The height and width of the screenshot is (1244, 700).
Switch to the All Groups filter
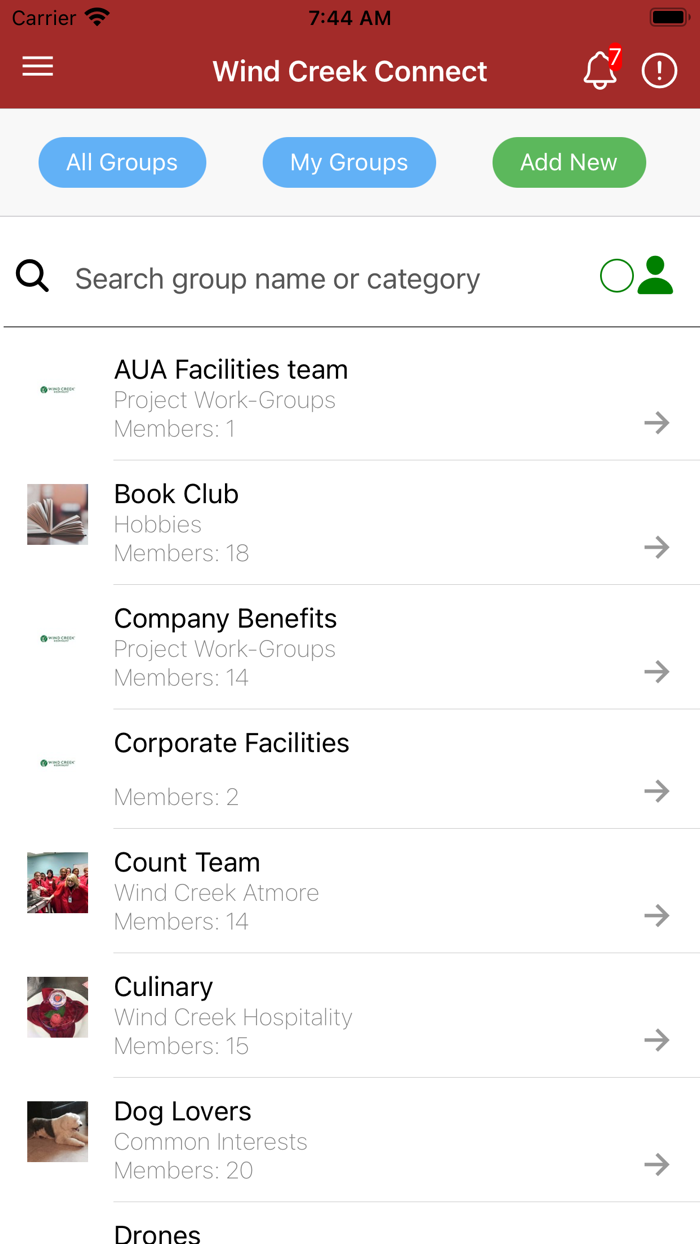[122, 162]
